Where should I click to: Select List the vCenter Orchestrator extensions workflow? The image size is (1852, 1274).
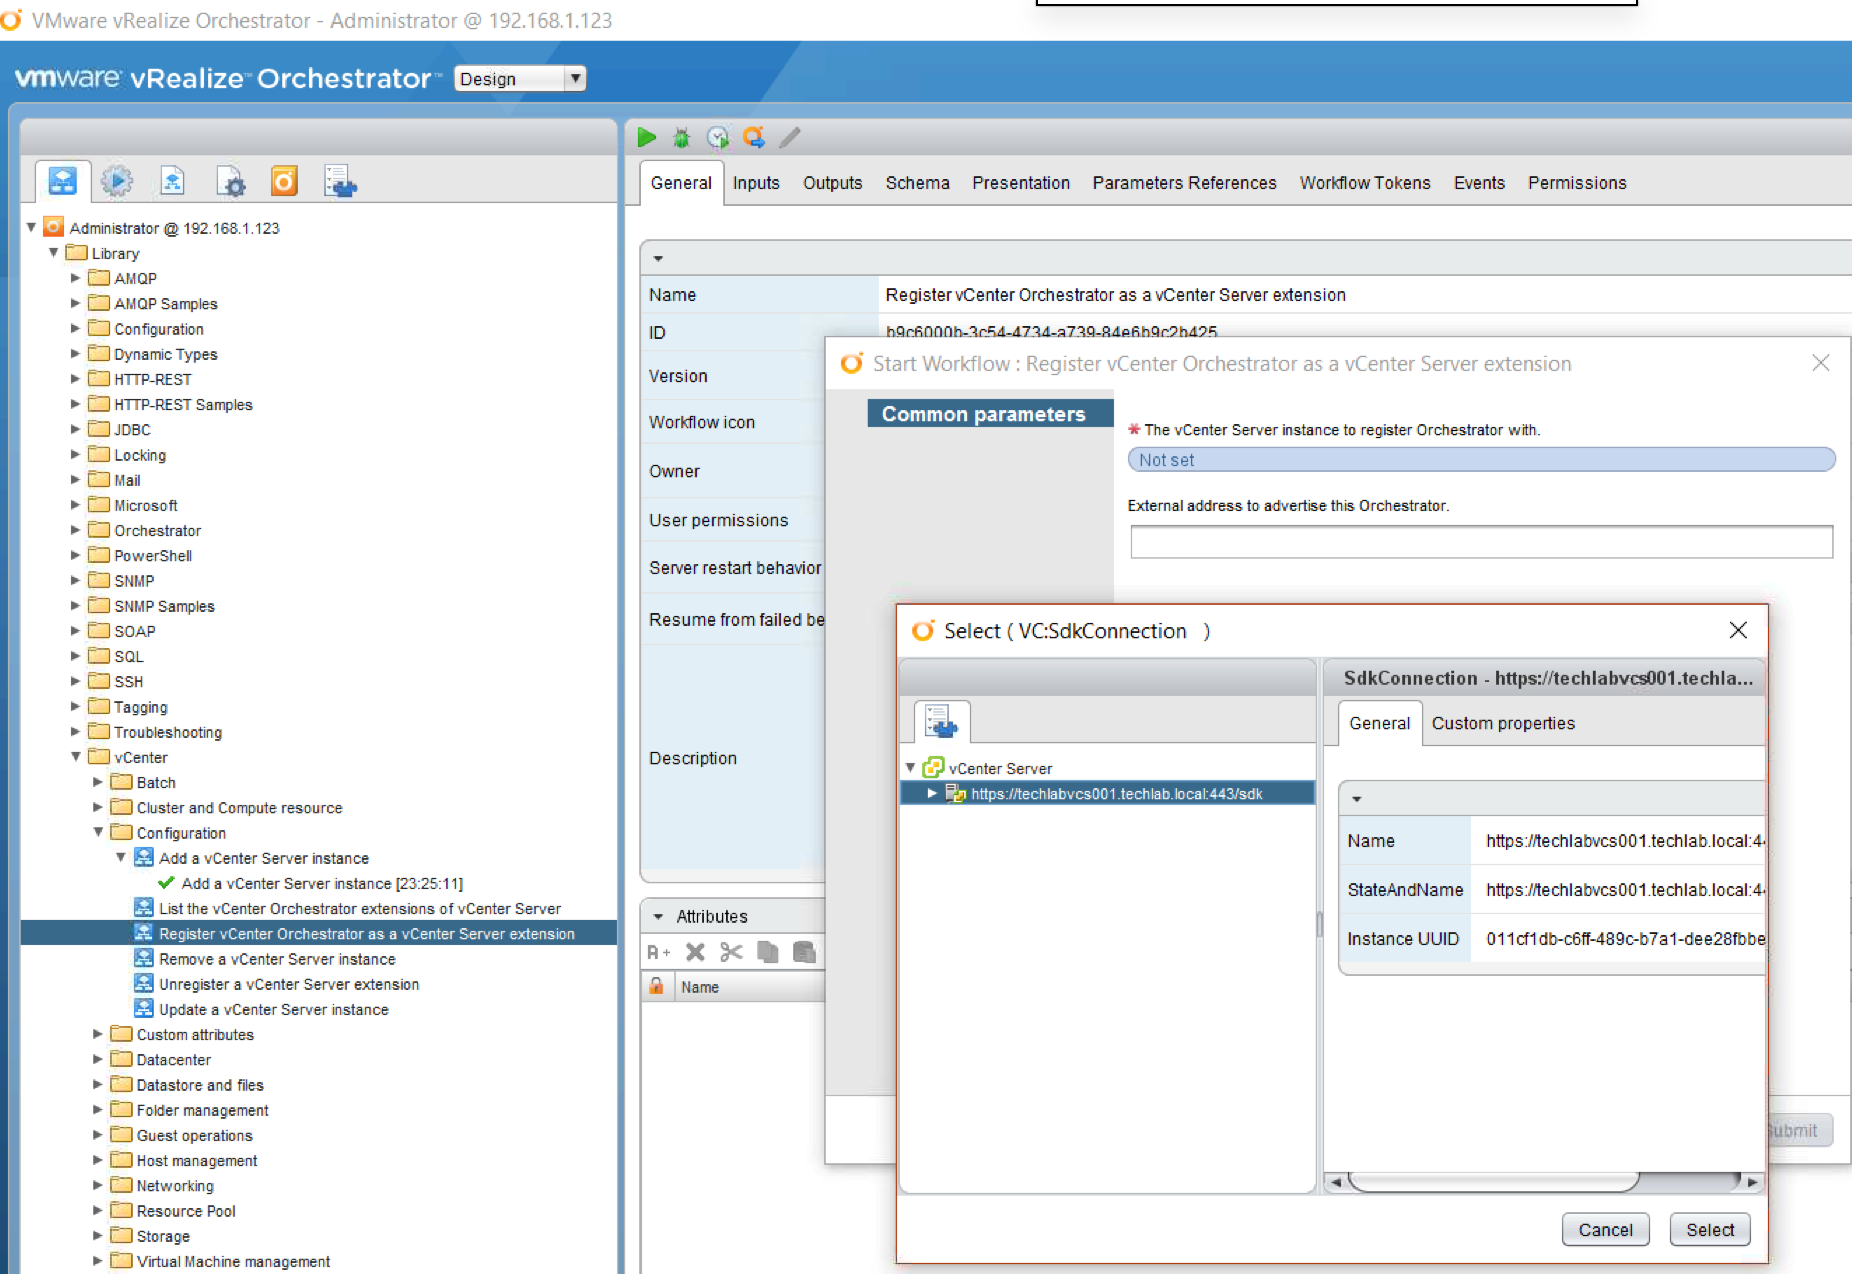(360, 908)
